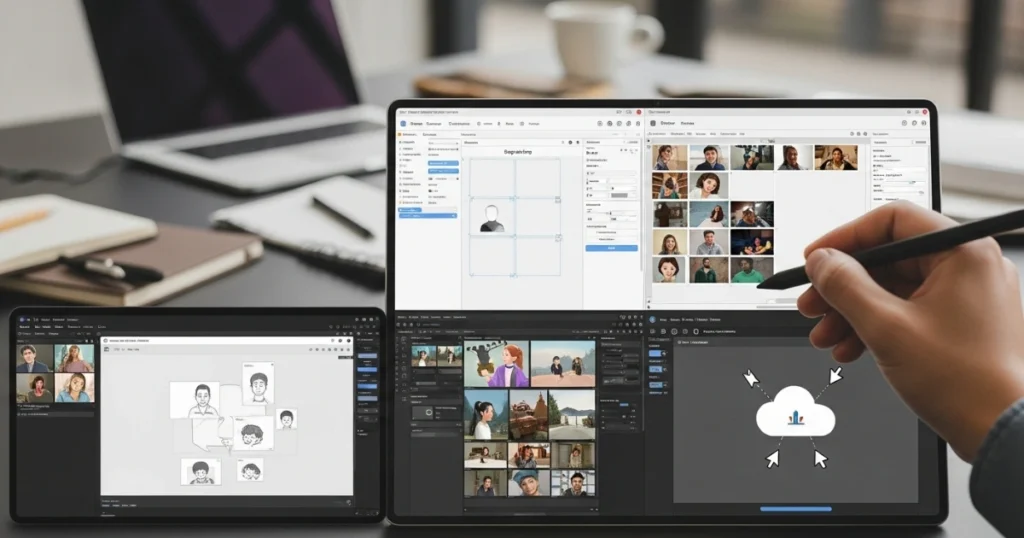This screenshot has height=538, width=1024.
Task: Open the man in navy sweater photo
Action: click(x=709, y=158)
